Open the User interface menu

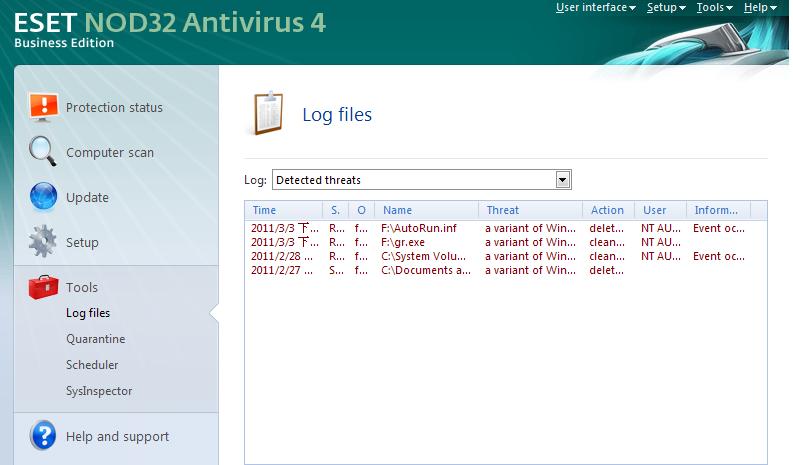coord(595,8)
